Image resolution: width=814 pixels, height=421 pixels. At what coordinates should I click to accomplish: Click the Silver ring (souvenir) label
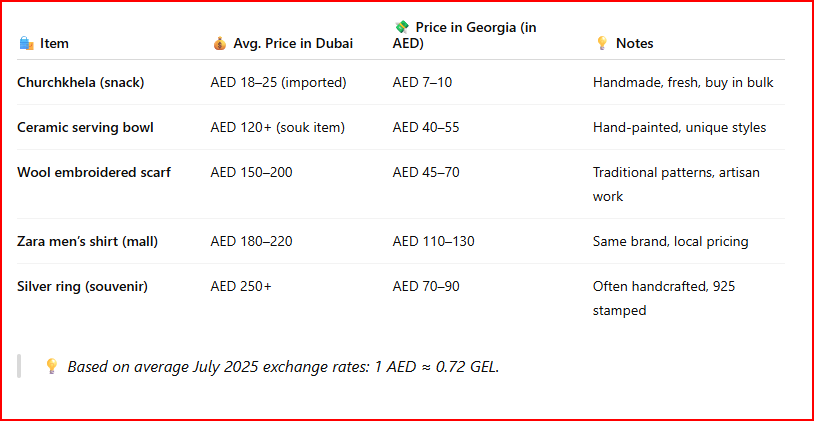83,286
